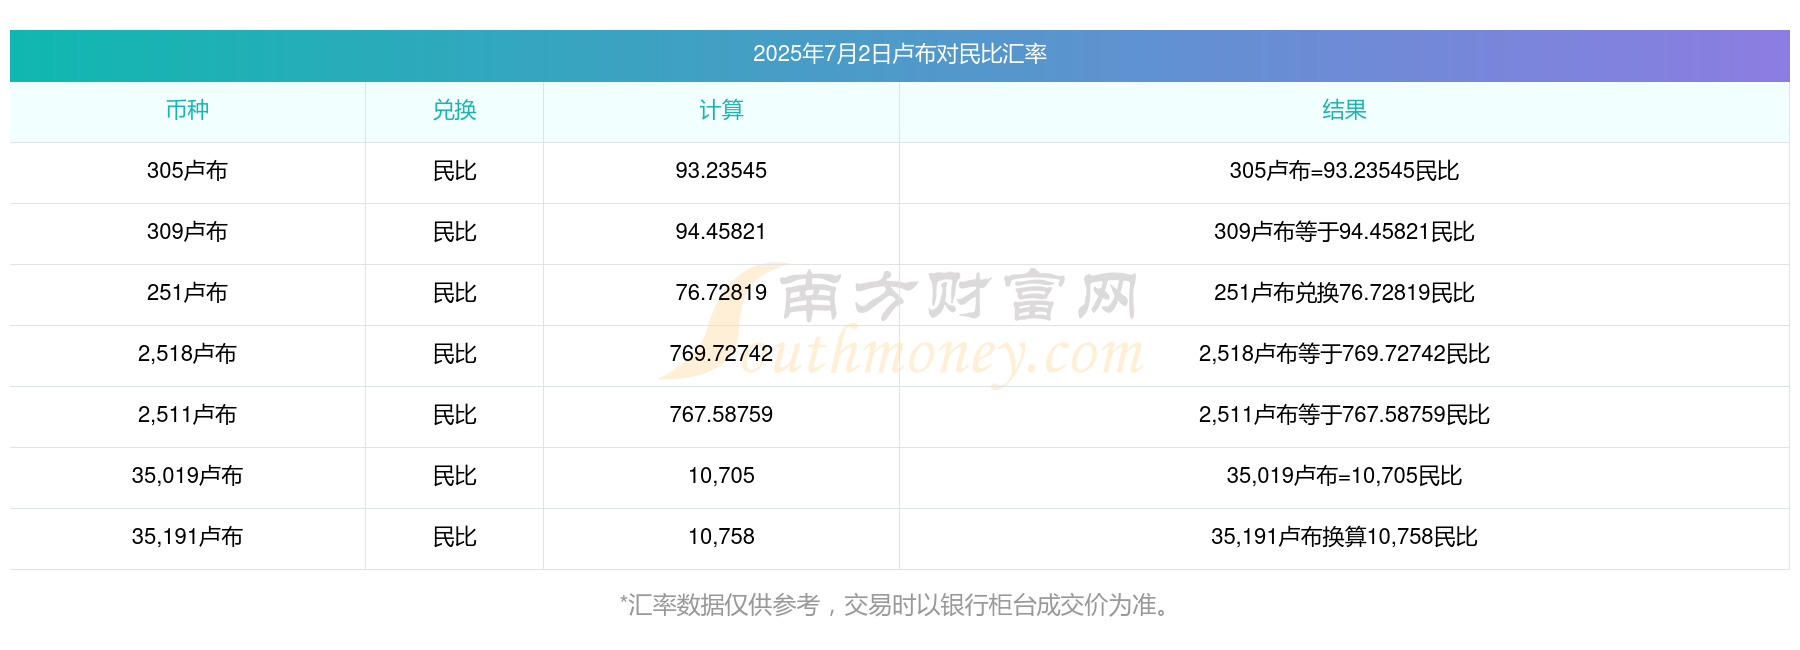Select the value 10,758

tap(721, 537)
